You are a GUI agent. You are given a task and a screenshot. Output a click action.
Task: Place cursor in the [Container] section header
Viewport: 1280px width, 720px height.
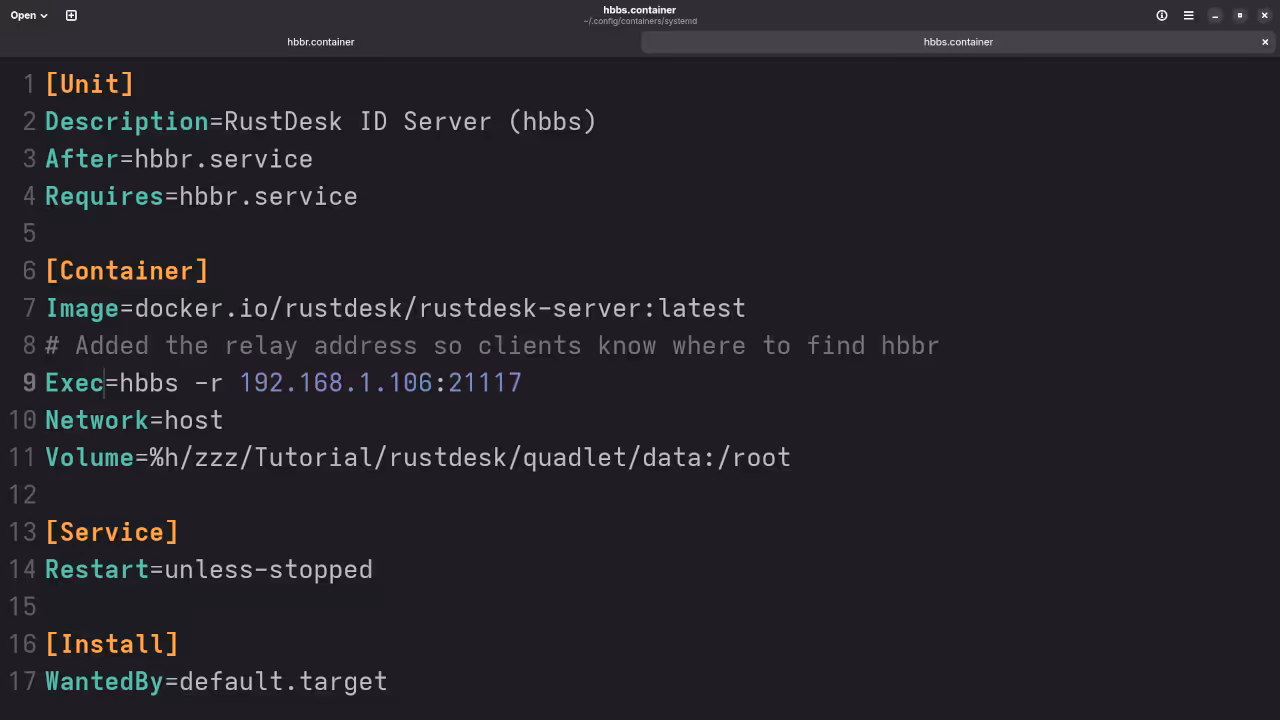tap(127, 270)
